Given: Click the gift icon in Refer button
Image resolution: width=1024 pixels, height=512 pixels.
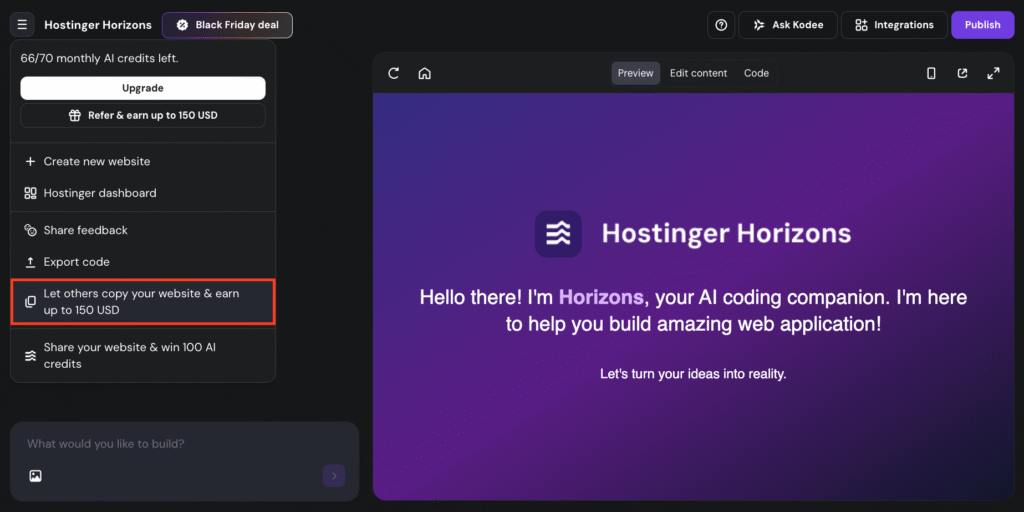Looking at the screenshot, I should 75,116.
